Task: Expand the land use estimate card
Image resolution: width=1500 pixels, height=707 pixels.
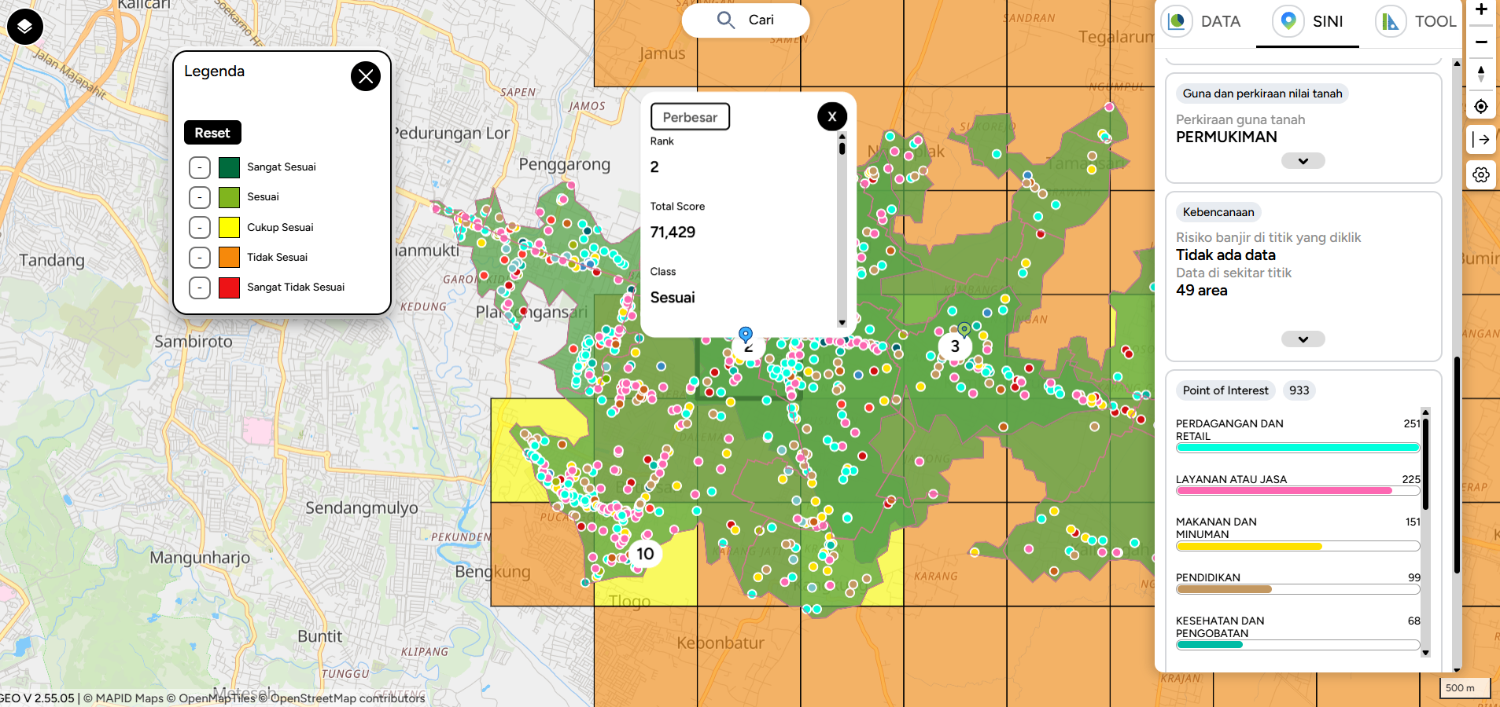Action: (1302, 161)
